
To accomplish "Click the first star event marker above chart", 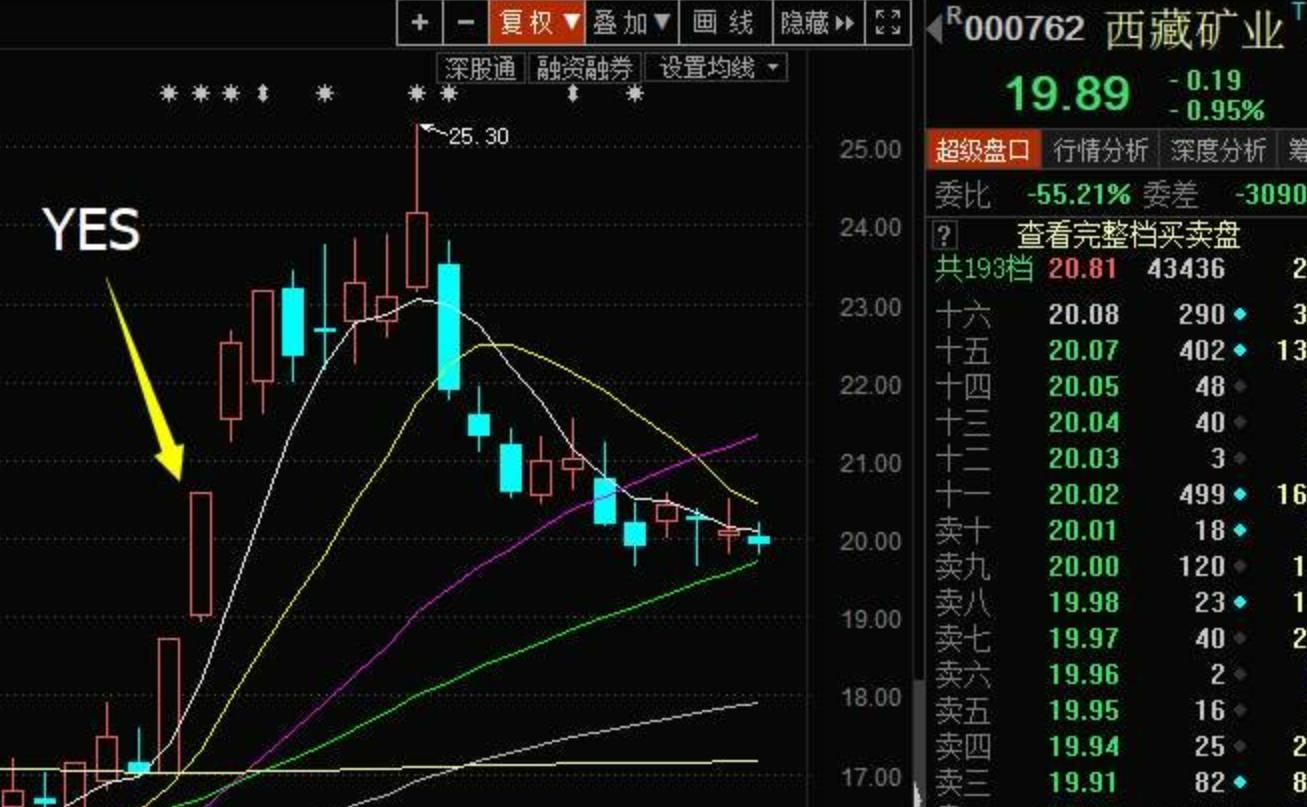I will 169,94.
